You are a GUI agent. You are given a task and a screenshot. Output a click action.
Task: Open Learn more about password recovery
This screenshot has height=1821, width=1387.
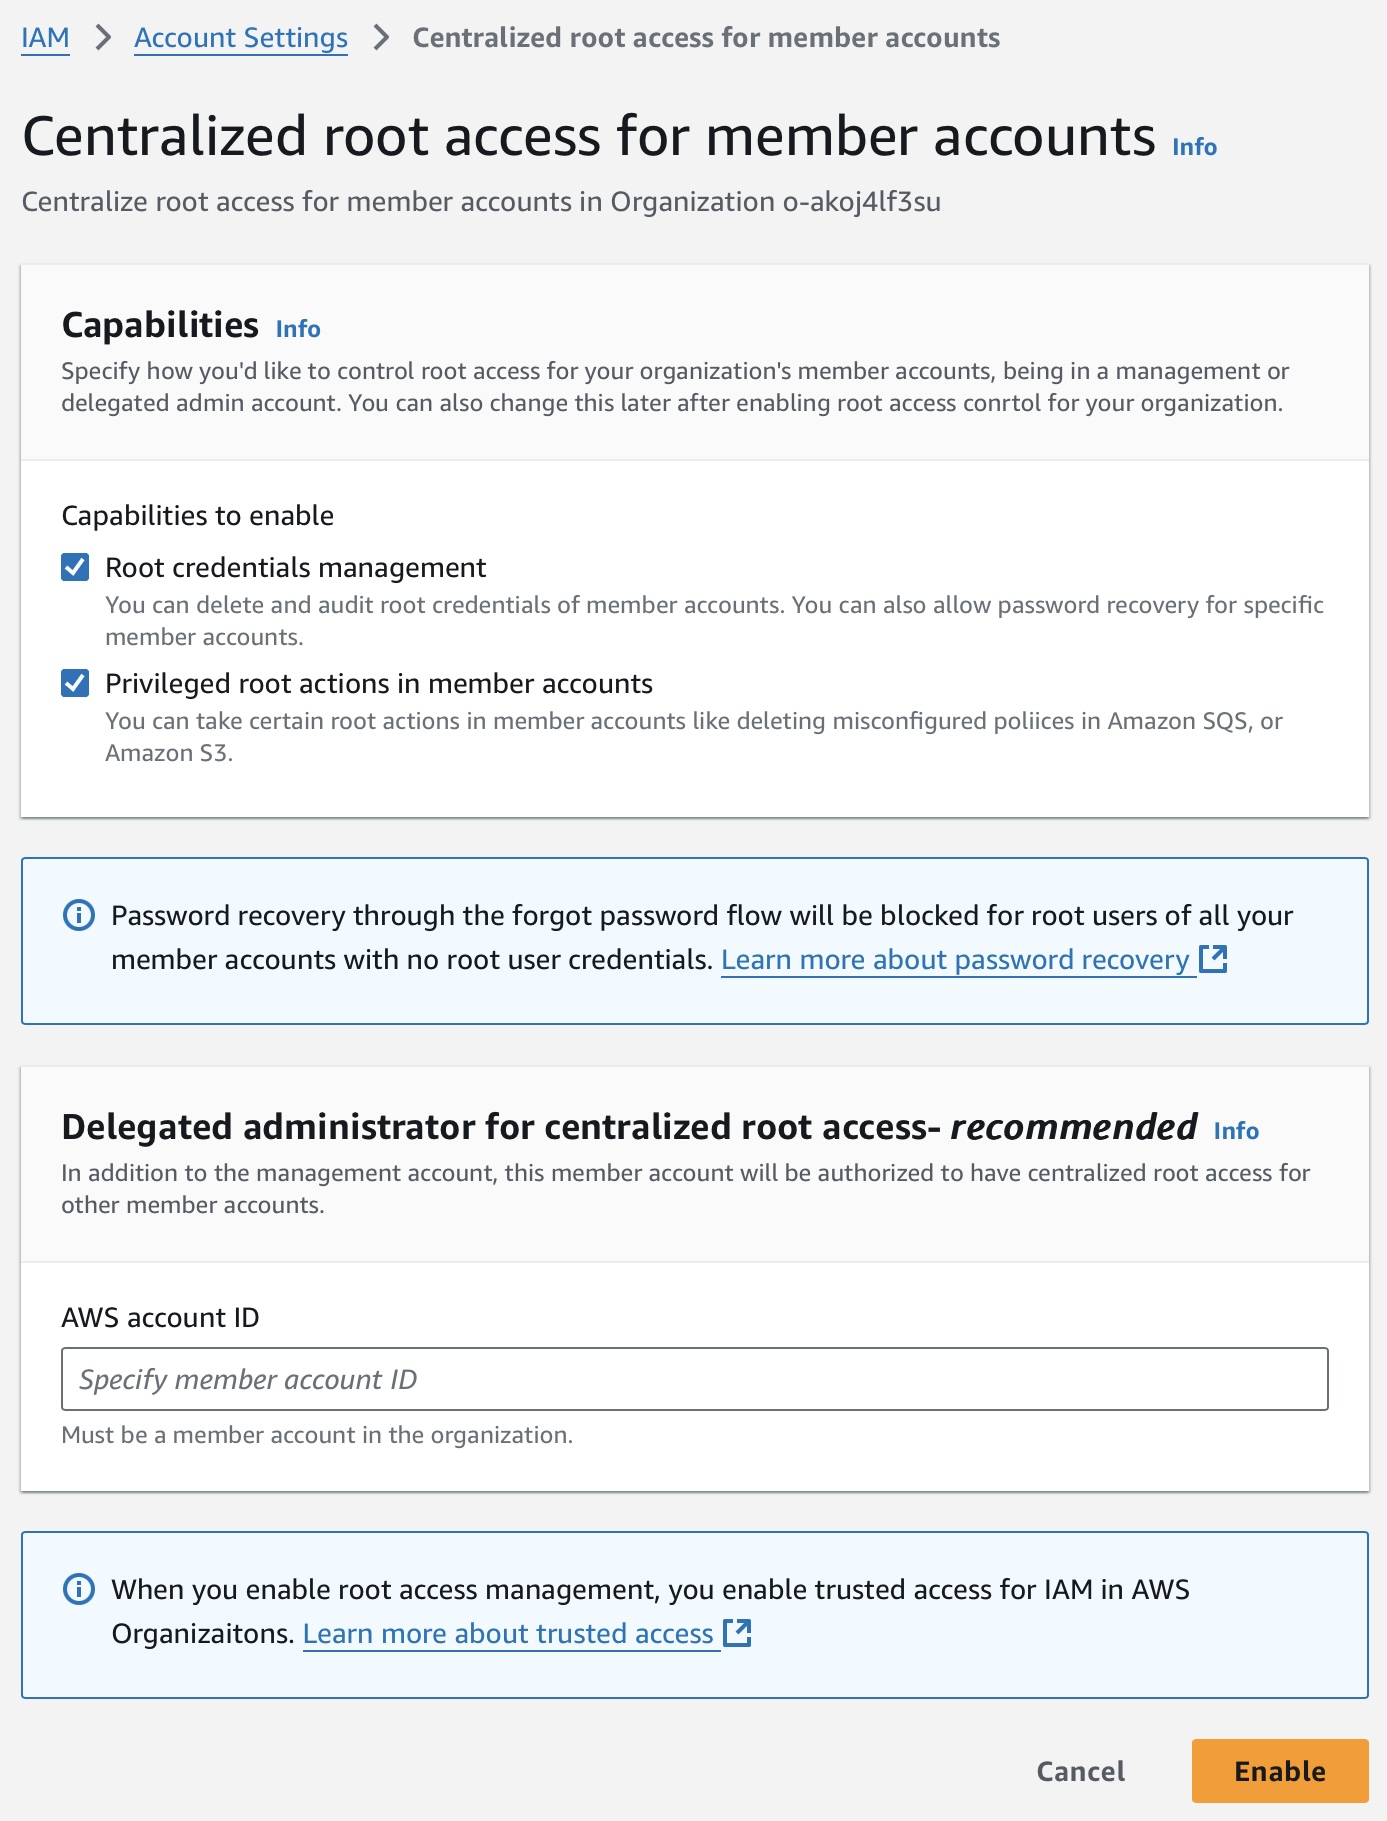pos(955,960)
